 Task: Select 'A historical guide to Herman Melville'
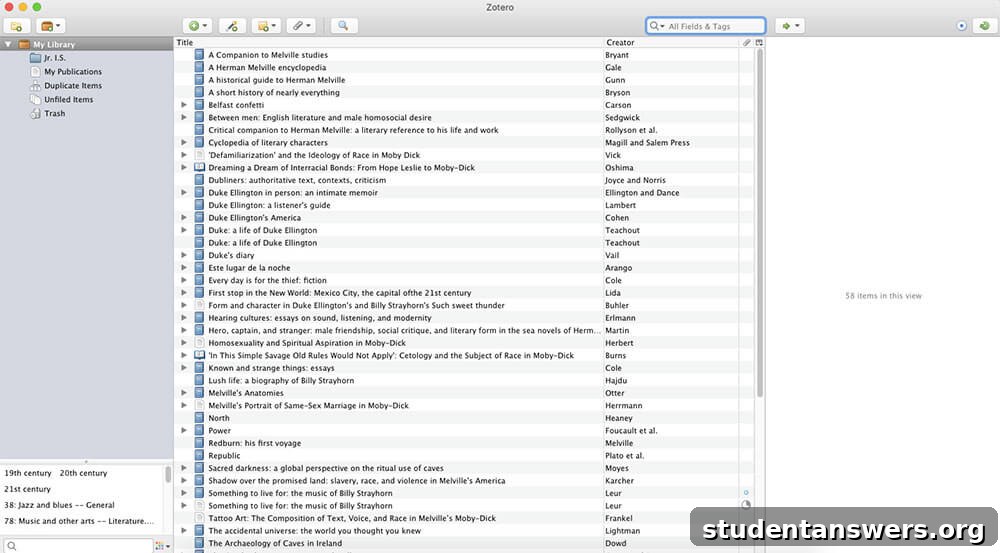pos(276,80)
